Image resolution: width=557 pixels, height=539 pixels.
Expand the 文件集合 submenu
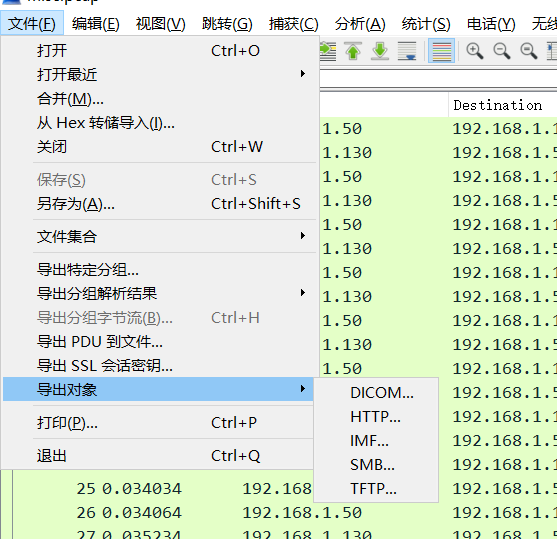click(159, 236)
